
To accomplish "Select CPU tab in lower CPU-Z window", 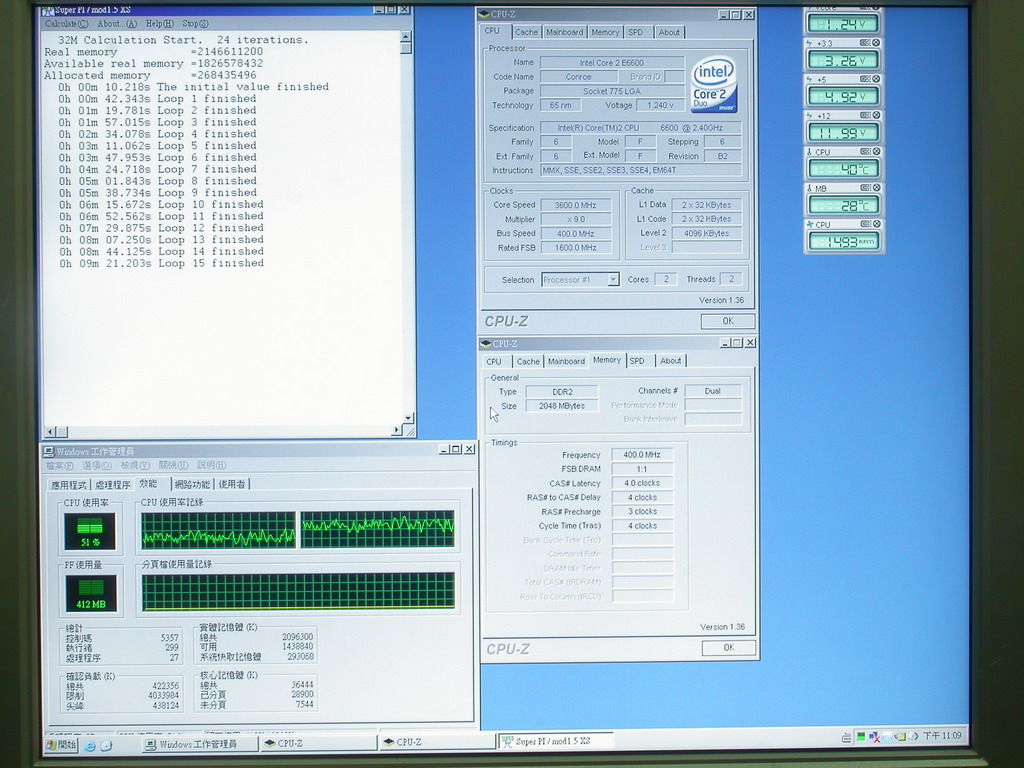I will (x=494, y=361).
